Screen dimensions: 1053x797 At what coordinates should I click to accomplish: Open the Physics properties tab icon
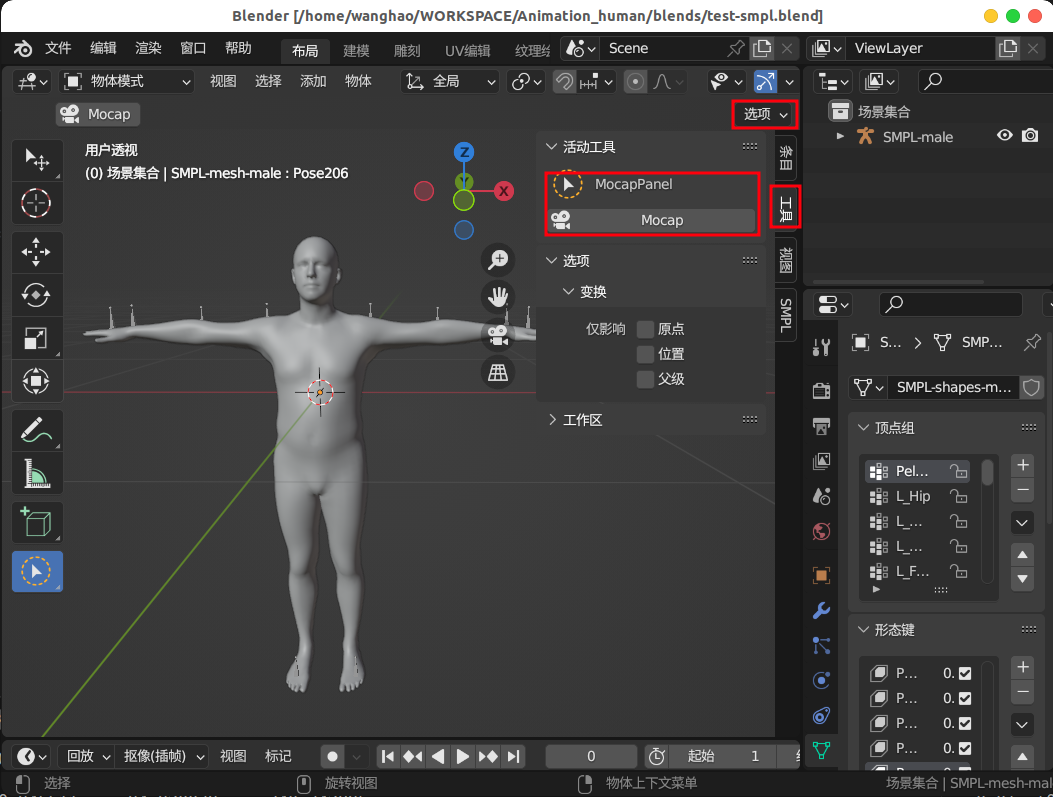pyautogui.click(x=821, y=680)
